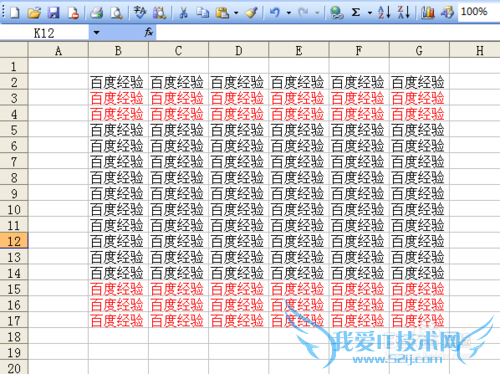Viewport: 500px width, 374px height.
Task: Apply AutoSum sigma button
Action: (x=356, y=13)
